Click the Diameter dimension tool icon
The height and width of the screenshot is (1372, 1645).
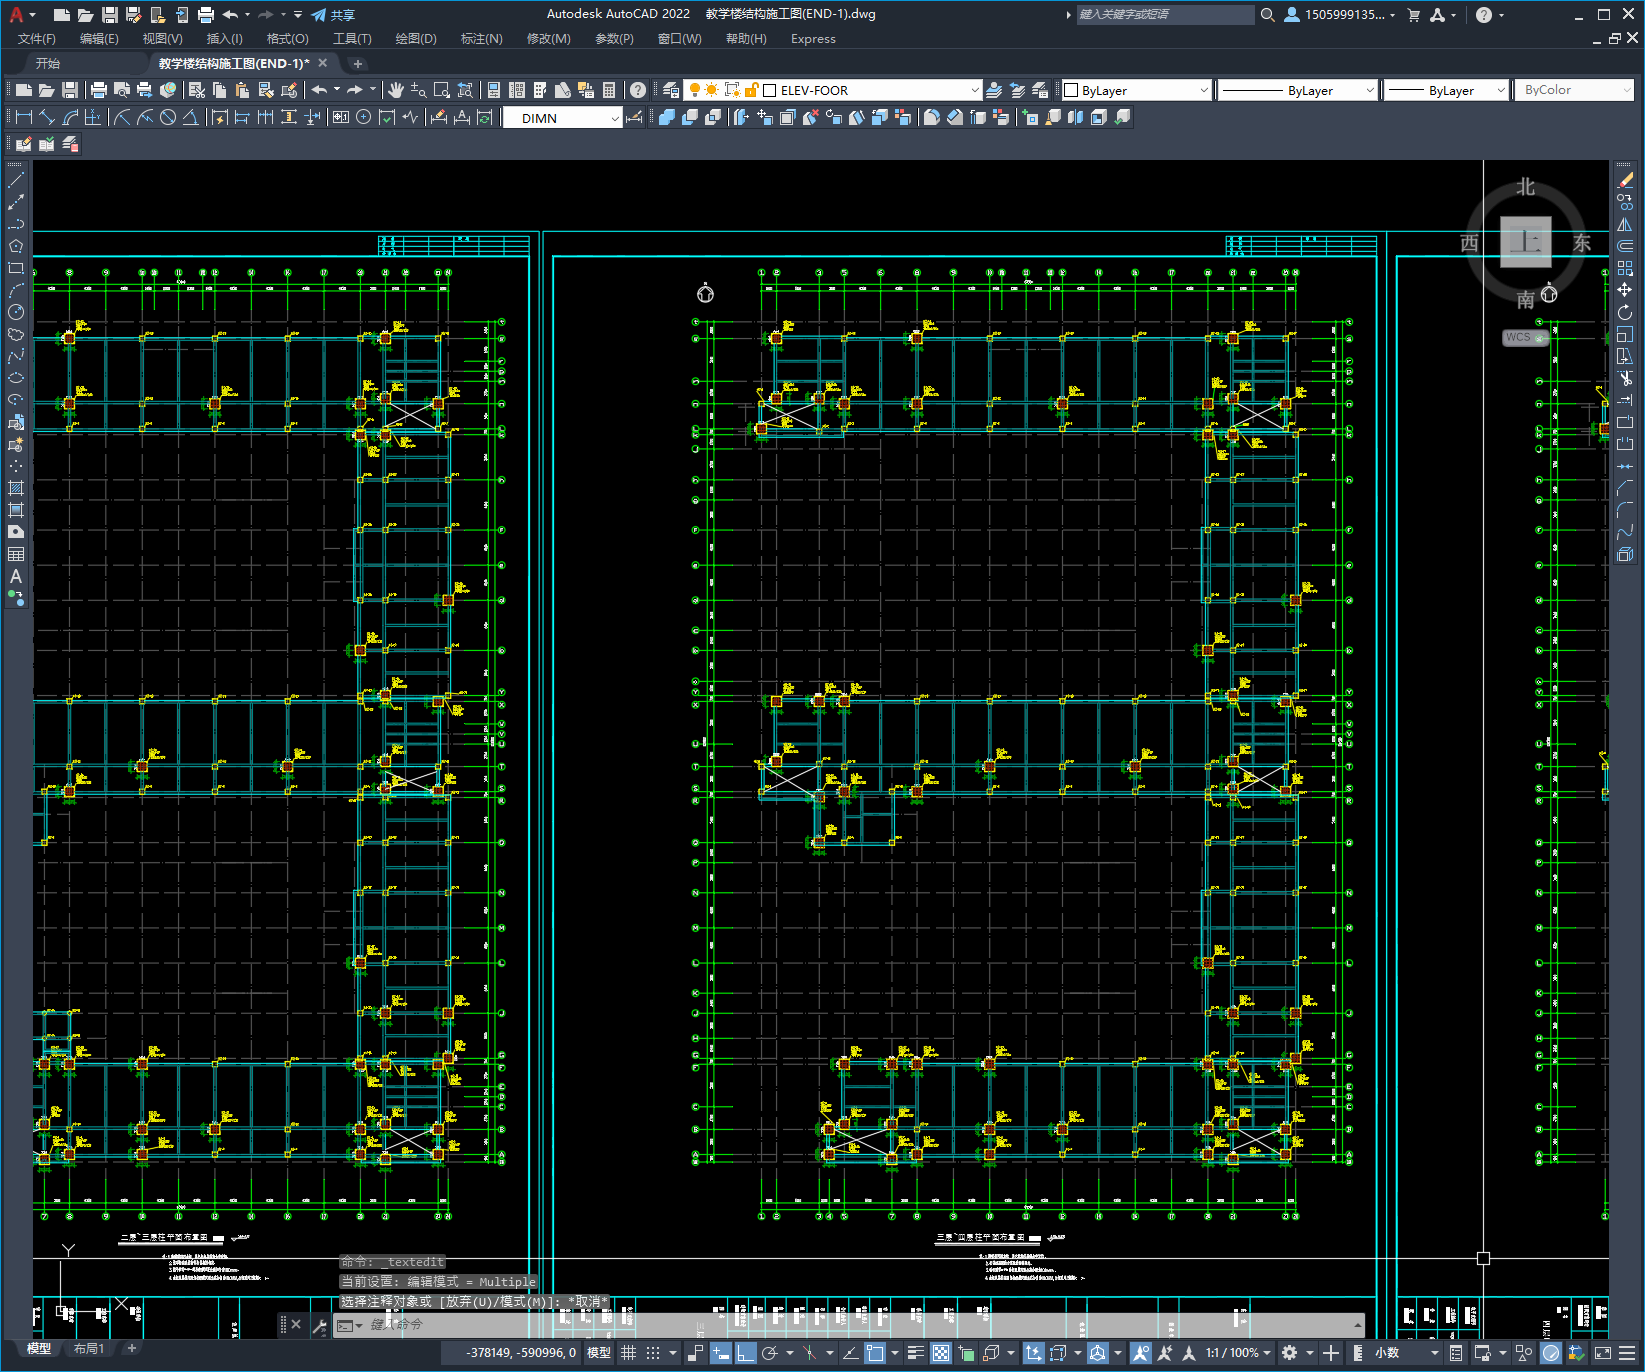click(x=168, y=117)
